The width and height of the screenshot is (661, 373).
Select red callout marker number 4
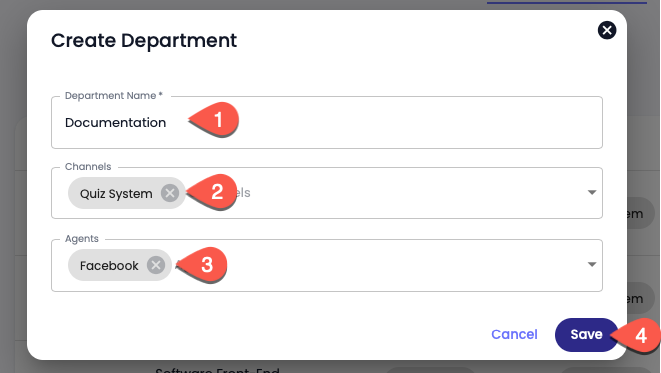tap(637, 336)
